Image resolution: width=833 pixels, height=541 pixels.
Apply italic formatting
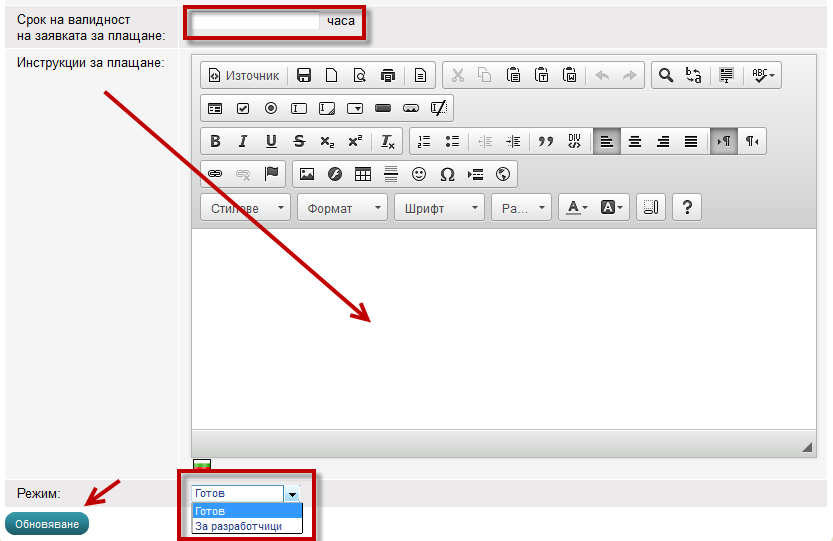pyautogui.click(x=242, y=141)
